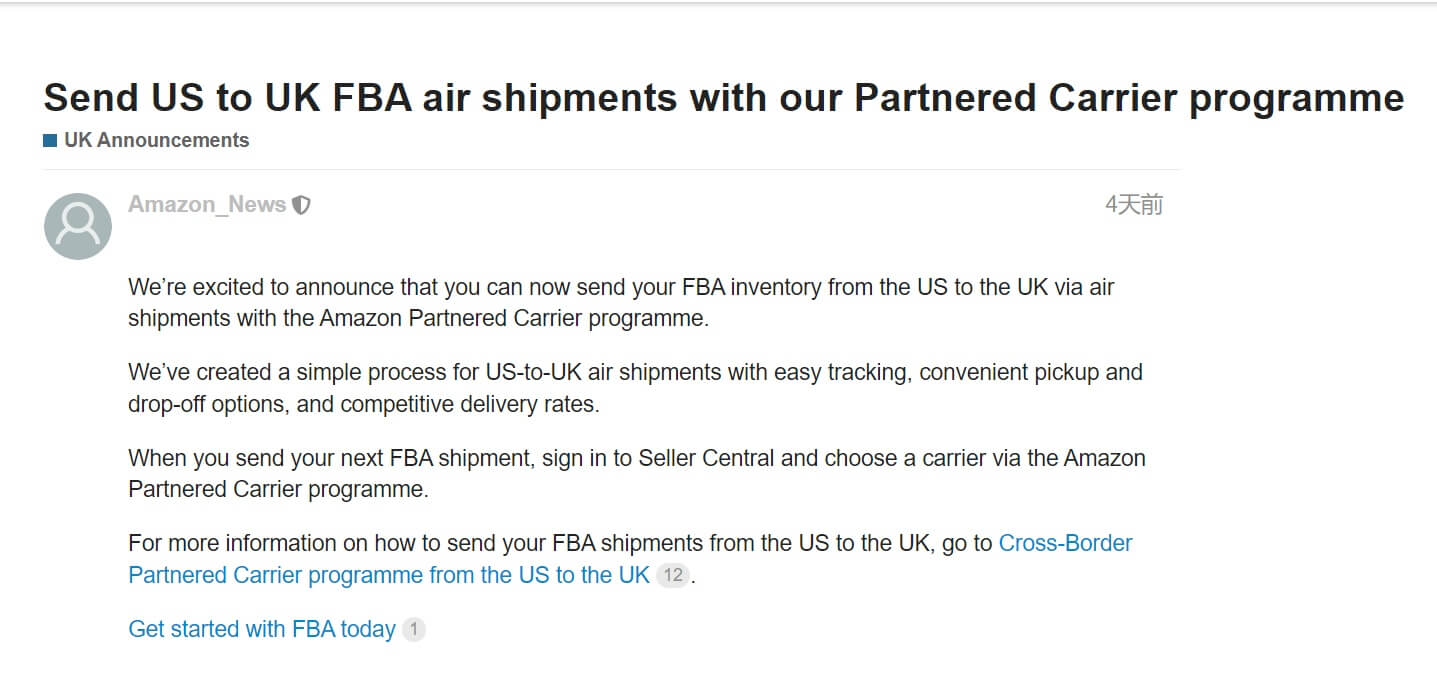Open the Amazon_News user profile name
This screenshot has height=678, width=1437.
207,205
